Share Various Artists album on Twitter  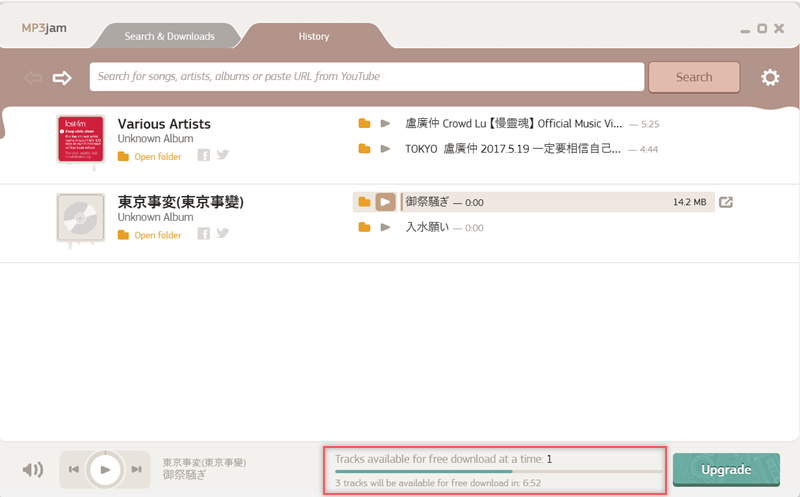tap(222, 155)
